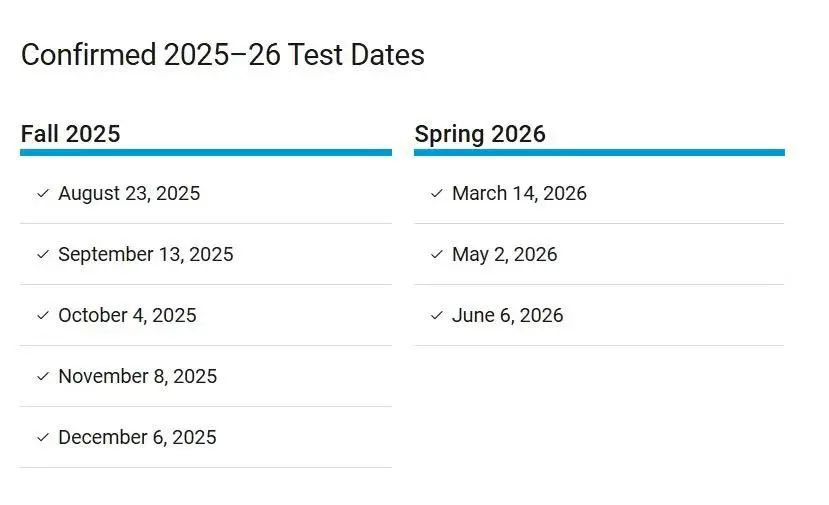Click the December 6, 2025 date text

[x=137, y=437]
